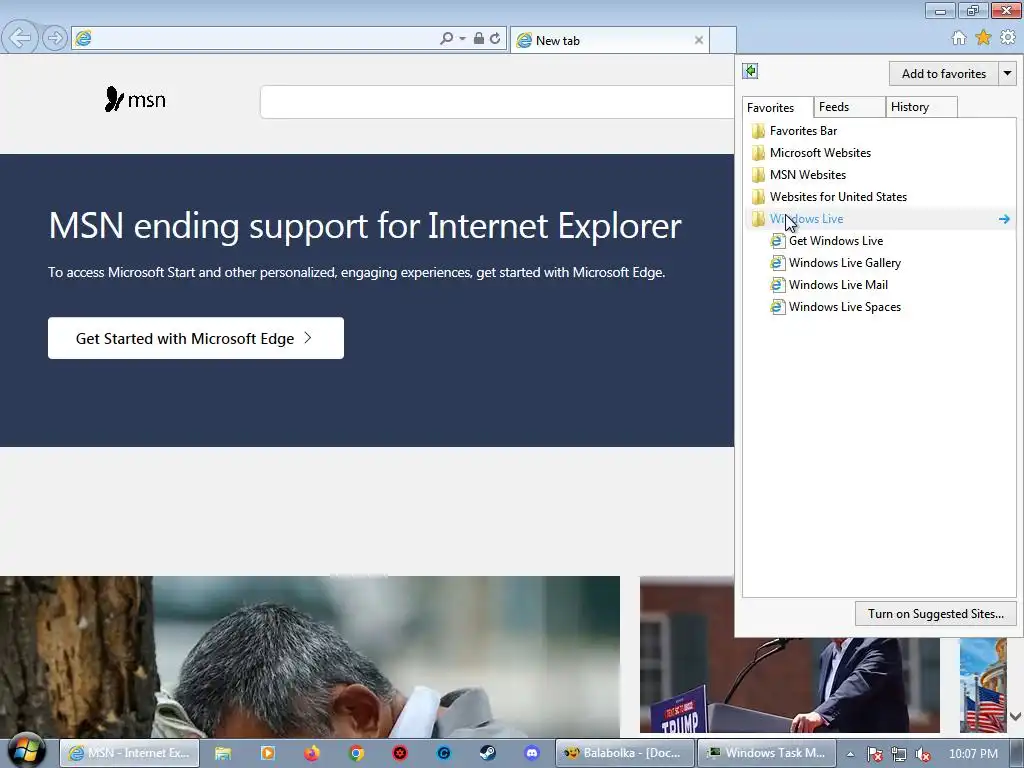This screenshot has width=1024, height=768.
Task: Go forward with the Forward arrow button
Action: point(55,38)
